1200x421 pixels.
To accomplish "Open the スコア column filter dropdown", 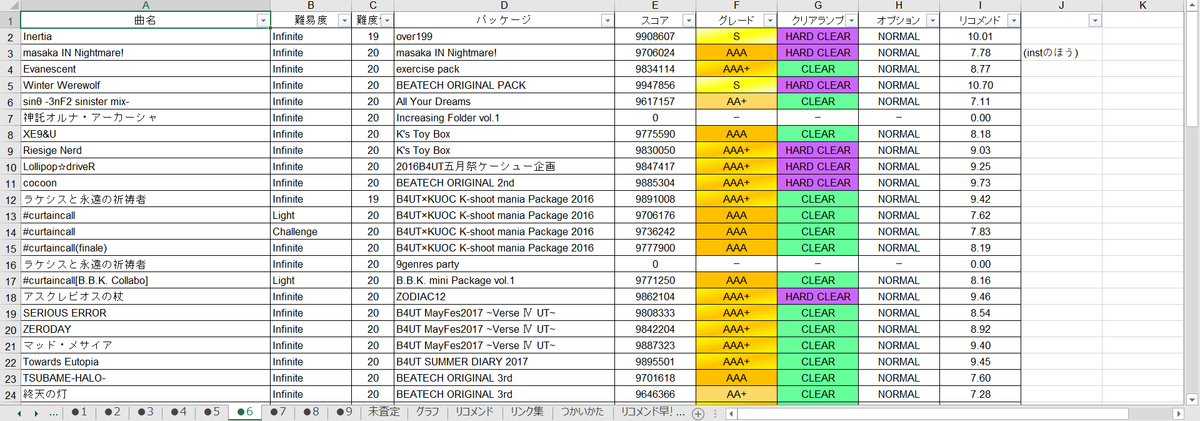I will [687, 21].
